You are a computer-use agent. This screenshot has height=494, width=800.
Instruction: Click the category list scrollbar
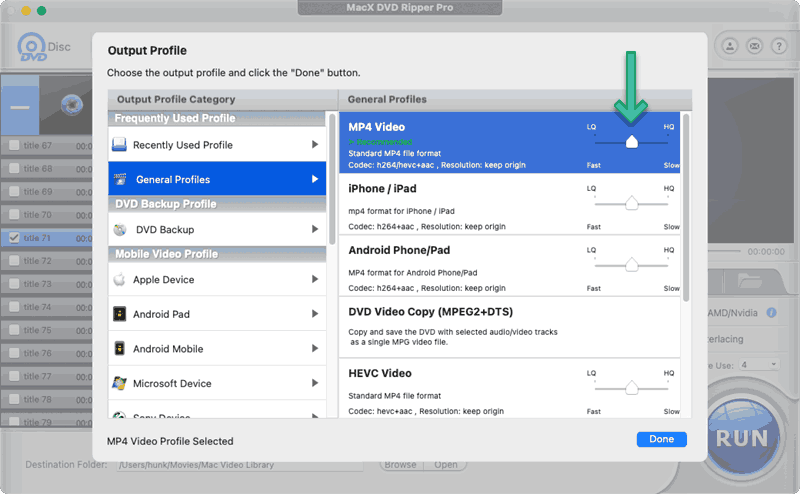332,179
